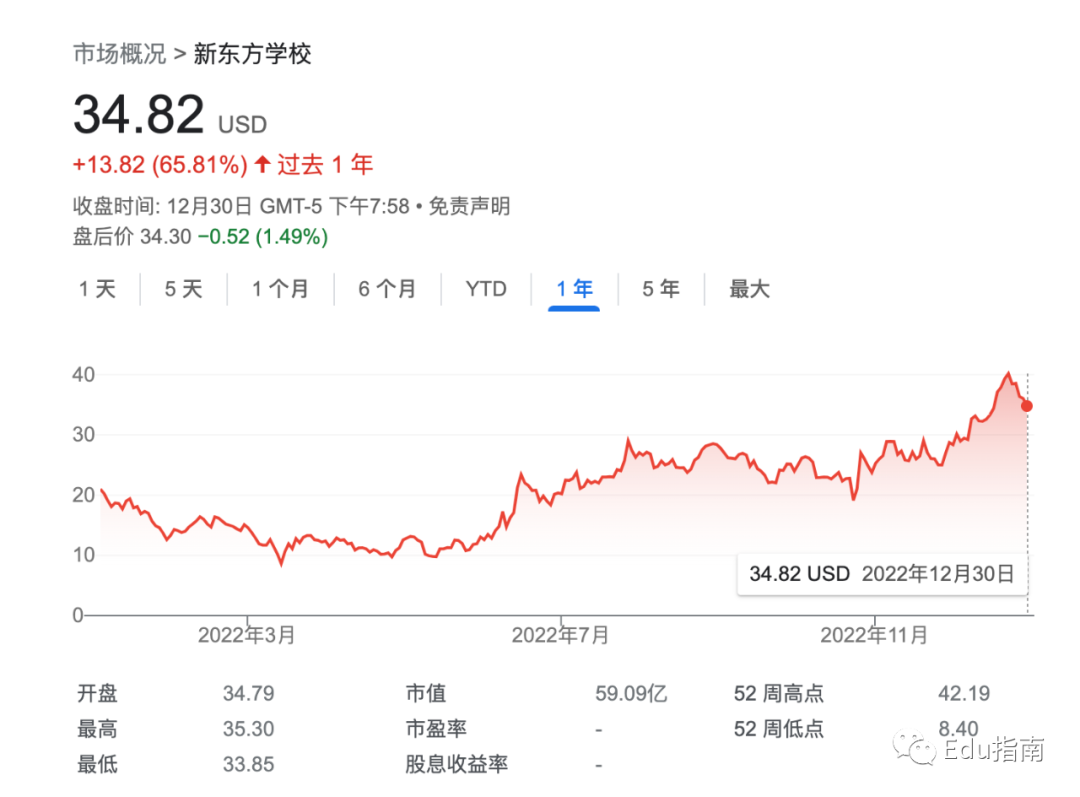
Task: Click the 40 y-axis label
Action: [83, 375]
